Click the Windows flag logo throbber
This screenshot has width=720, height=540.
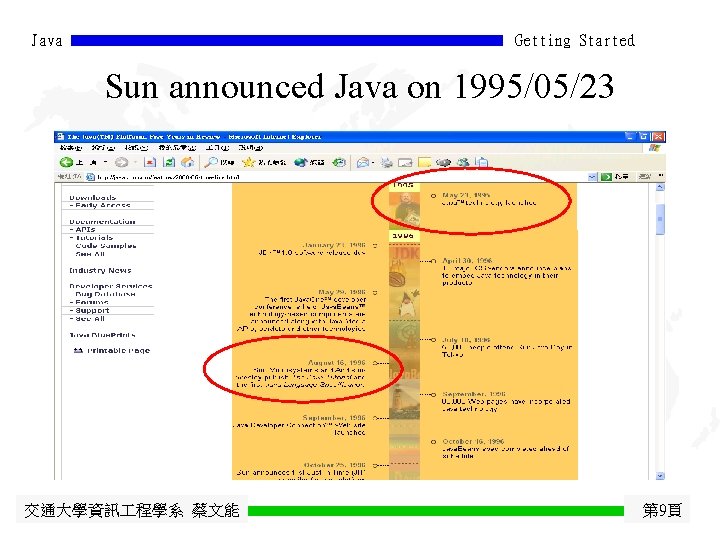(654, 148)
